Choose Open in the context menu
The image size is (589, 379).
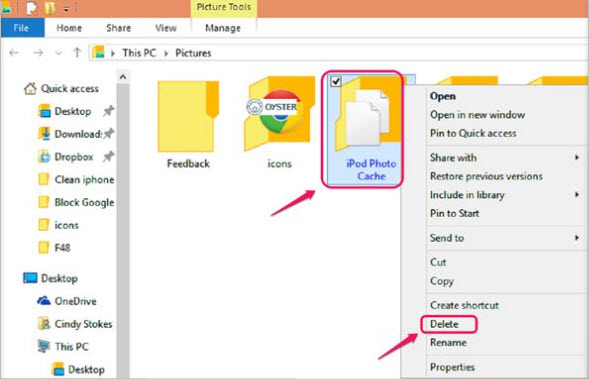pos(443,96)
